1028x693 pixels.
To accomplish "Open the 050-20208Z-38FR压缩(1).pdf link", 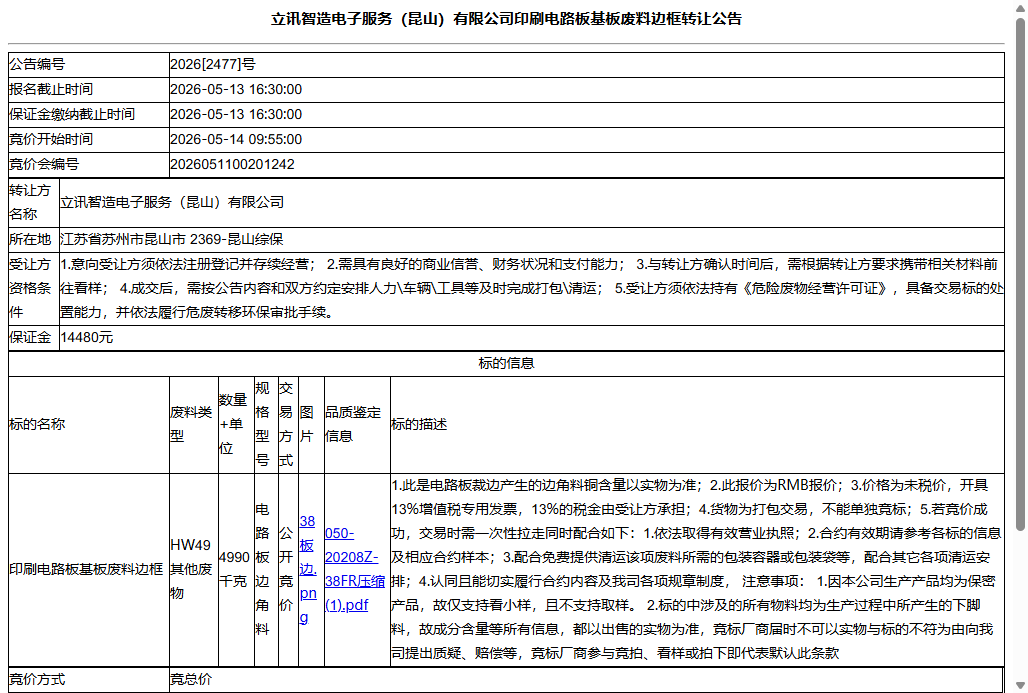I will (x=355, y=569).
